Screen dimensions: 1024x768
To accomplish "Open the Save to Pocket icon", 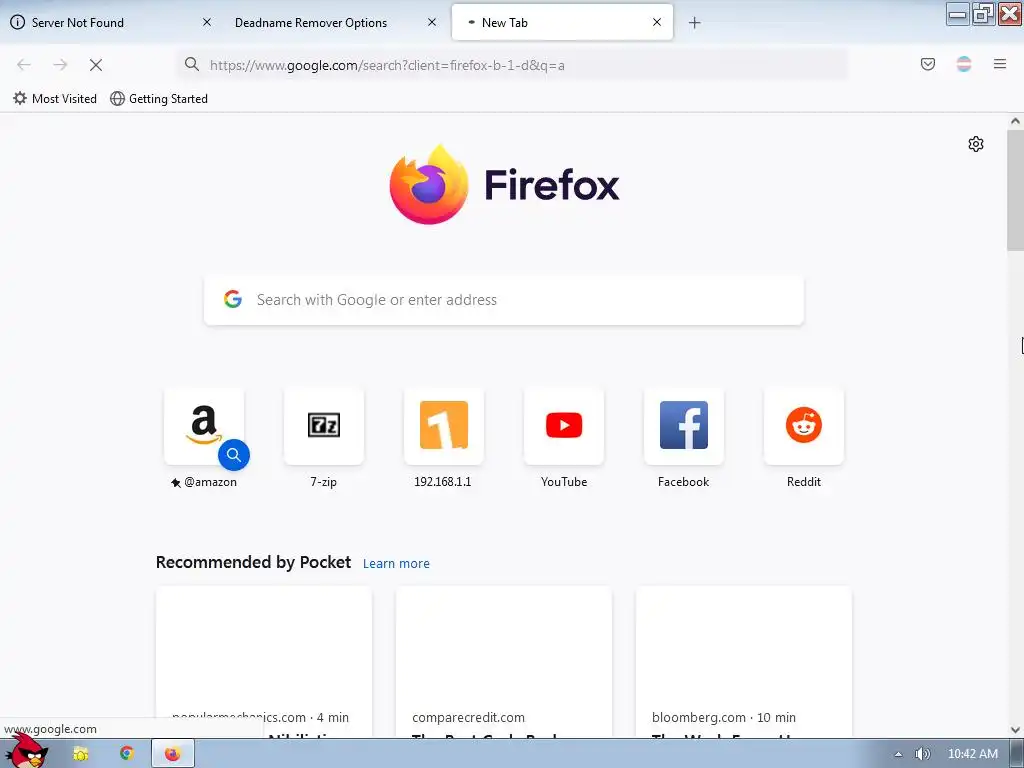I will click(x=927, y=64).
